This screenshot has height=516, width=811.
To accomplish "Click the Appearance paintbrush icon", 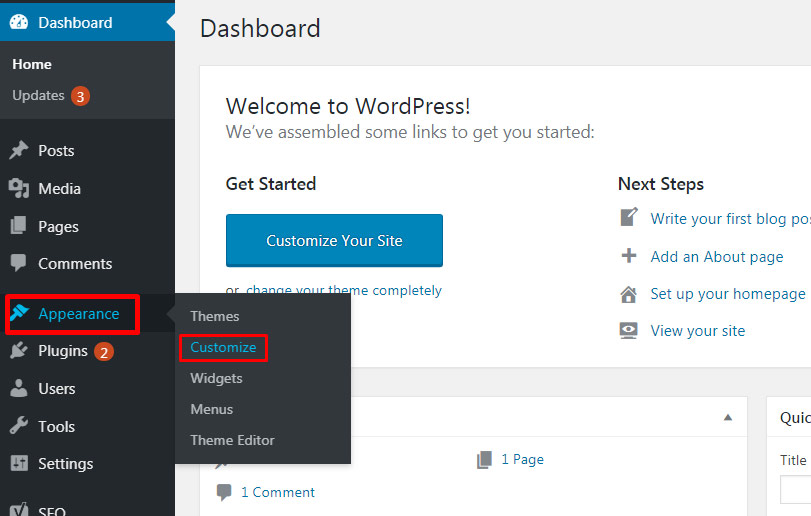I will click(x=19, y=313).
